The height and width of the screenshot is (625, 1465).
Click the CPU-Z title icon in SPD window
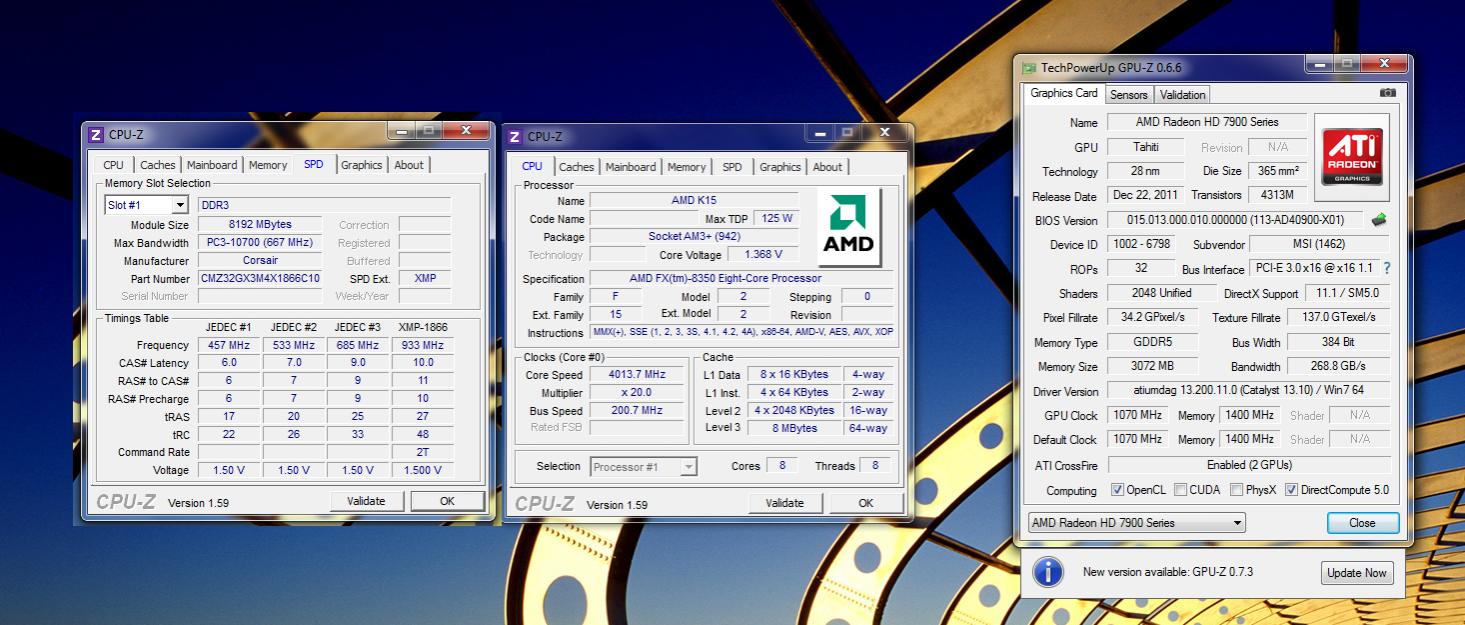point(96,134)
